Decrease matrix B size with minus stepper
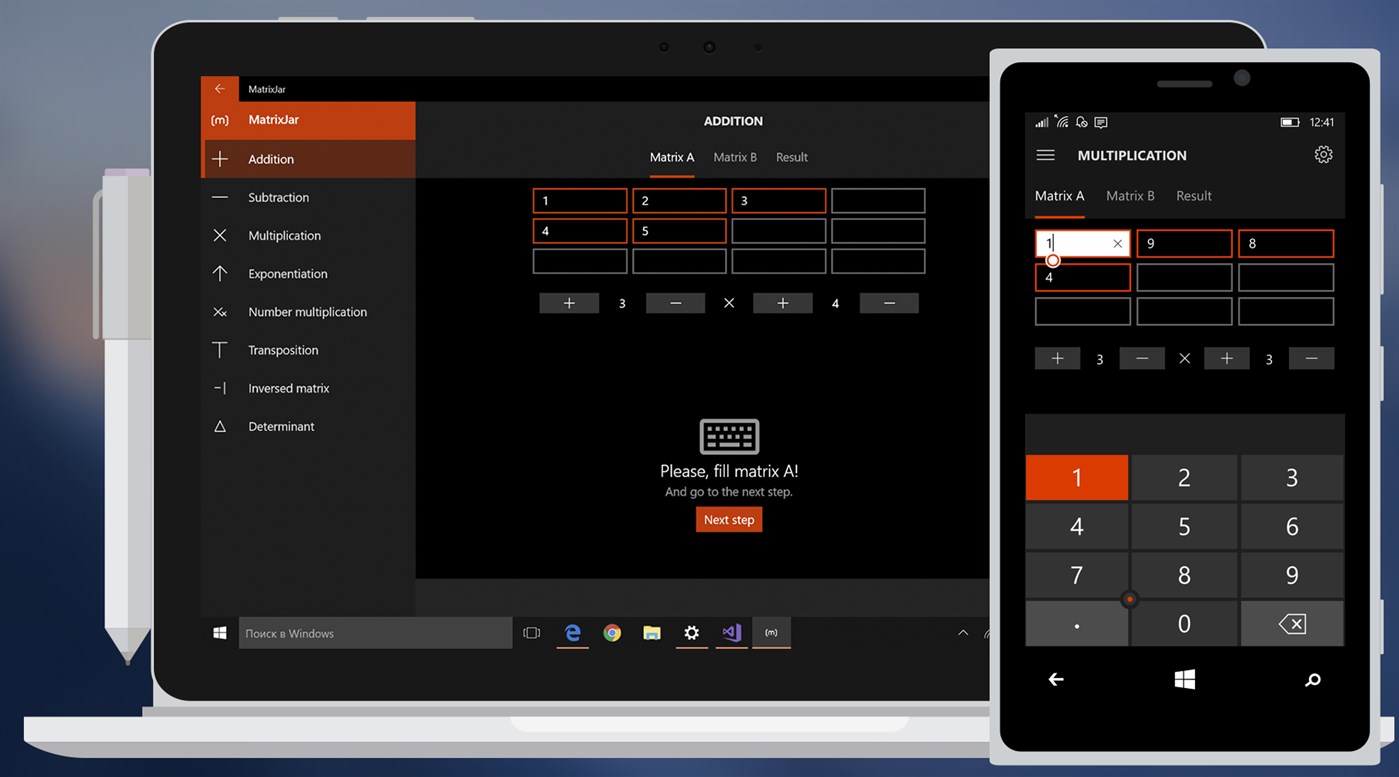This screenshot has height=777, width=1399. pos(888,303)
